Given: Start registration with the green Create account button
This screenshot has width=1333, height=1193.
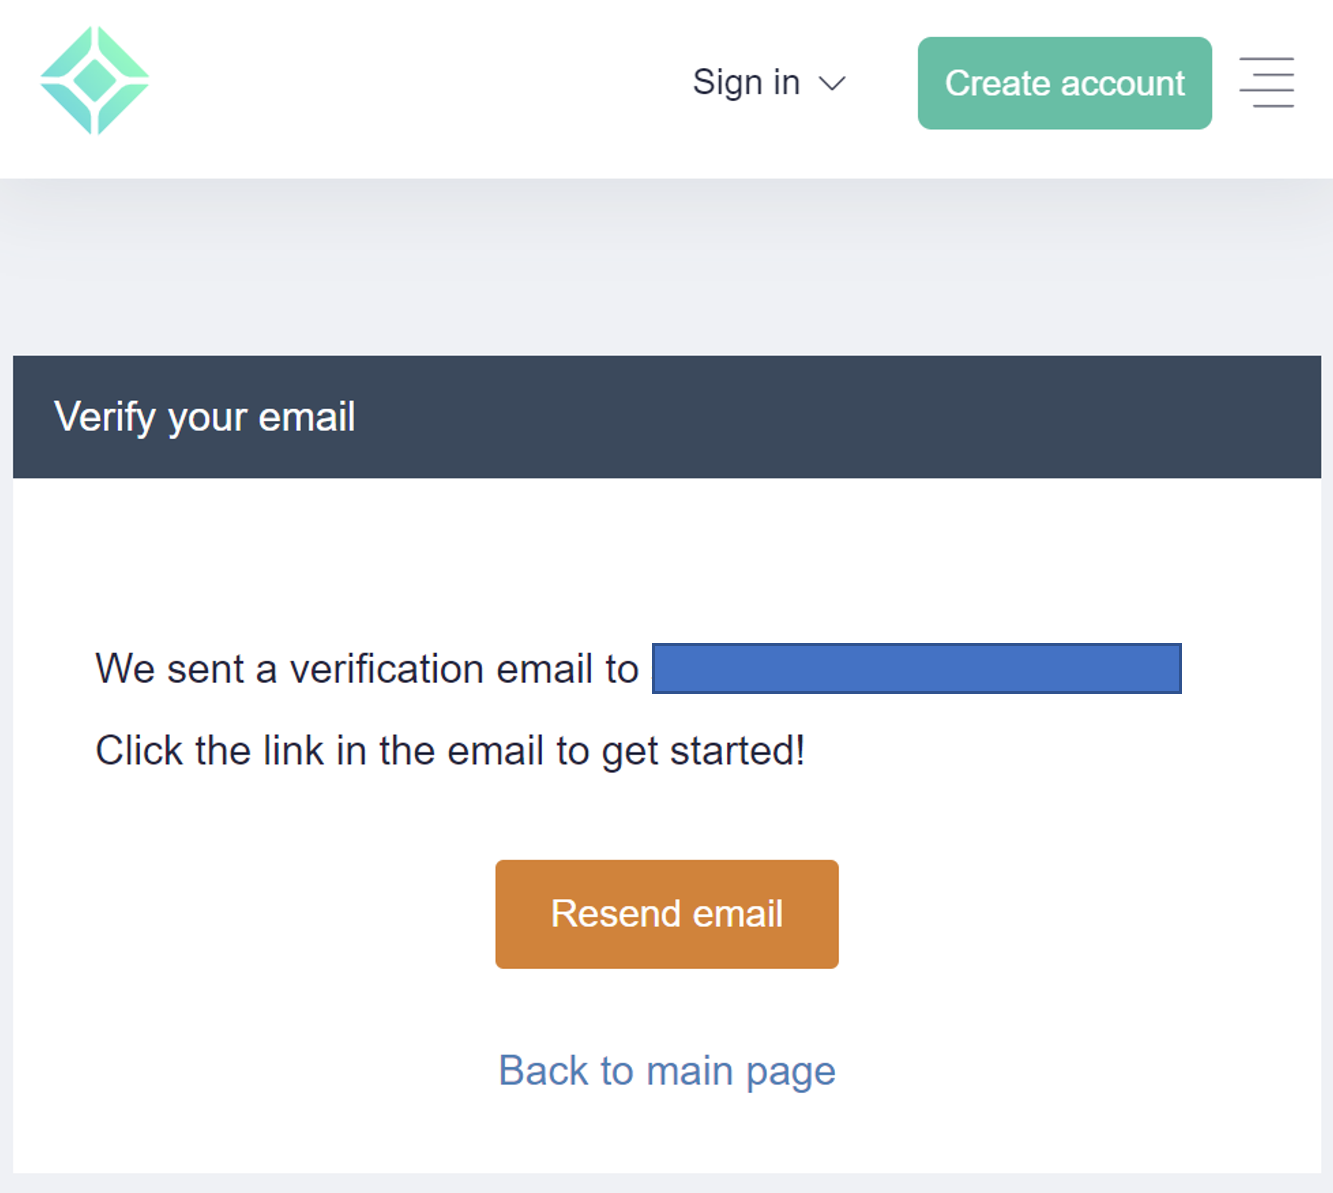Looking at the screenshot, I should 1065,83.
